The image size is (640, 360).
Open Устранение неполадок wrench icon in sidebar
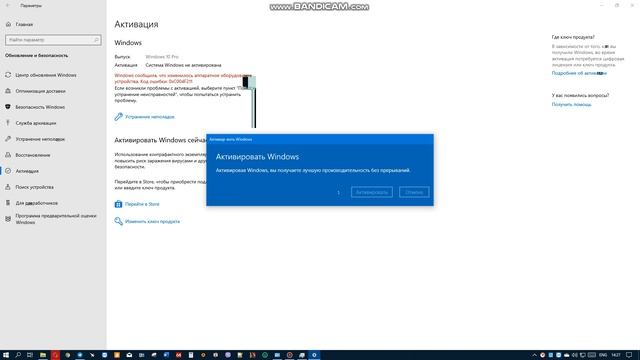(8, 139)
